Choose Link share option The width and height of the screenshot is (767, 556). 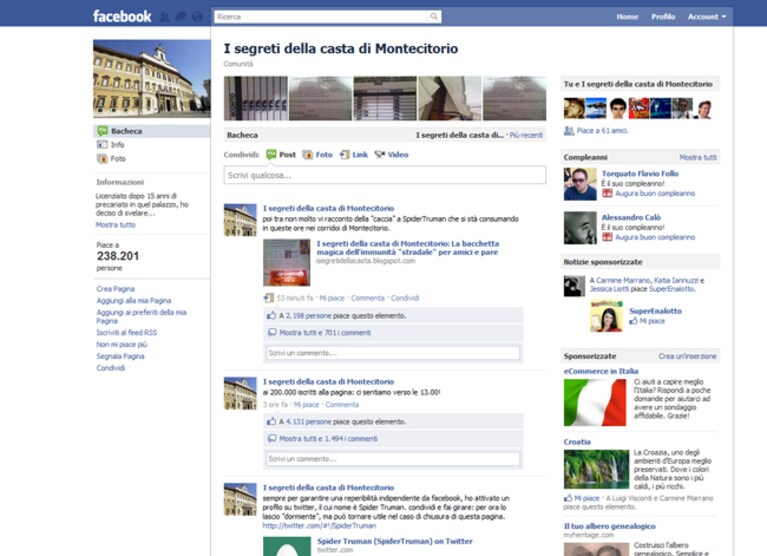point(354,155)
